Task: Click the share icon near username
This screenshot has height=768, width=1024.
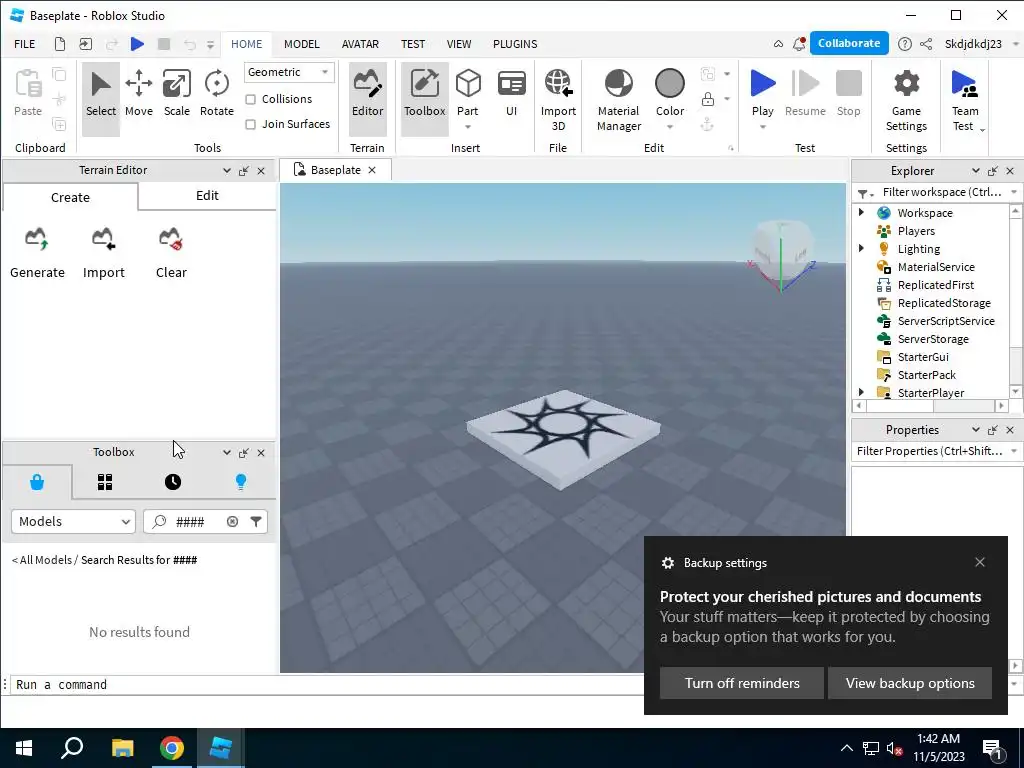Action: [x=926, y=44]
